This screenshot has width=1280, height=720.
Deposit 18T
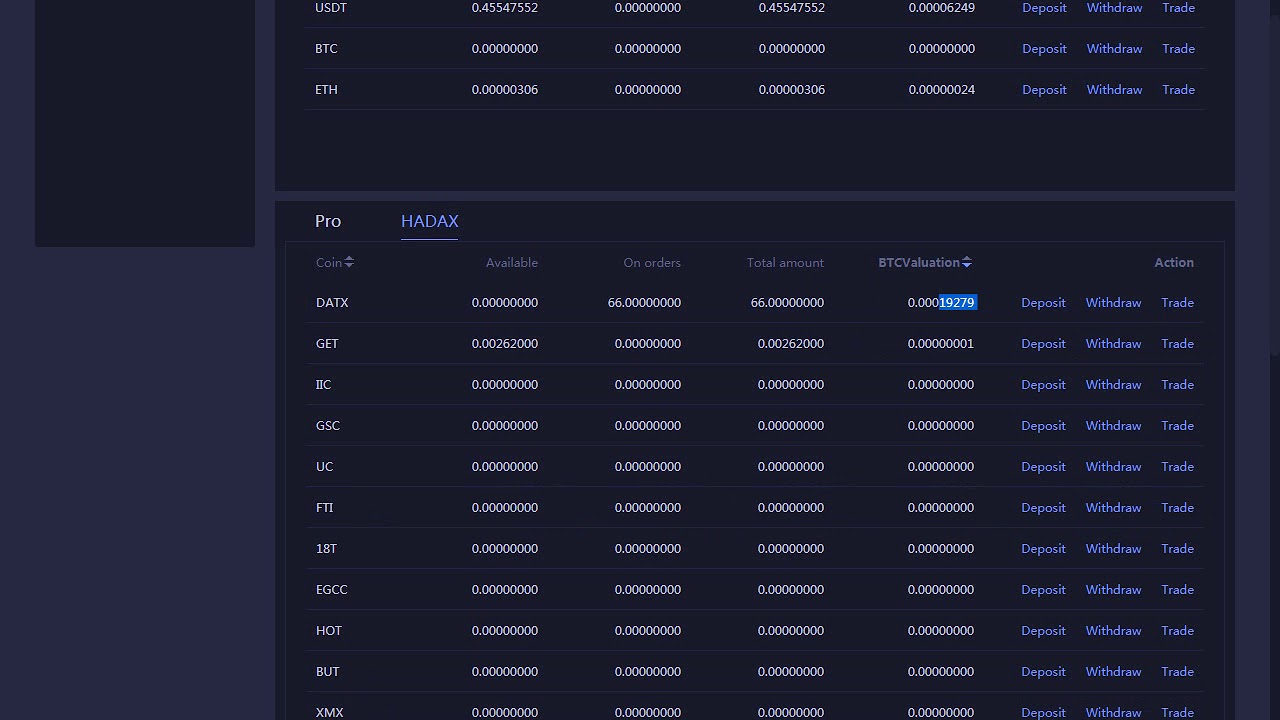pos(1043,548)
